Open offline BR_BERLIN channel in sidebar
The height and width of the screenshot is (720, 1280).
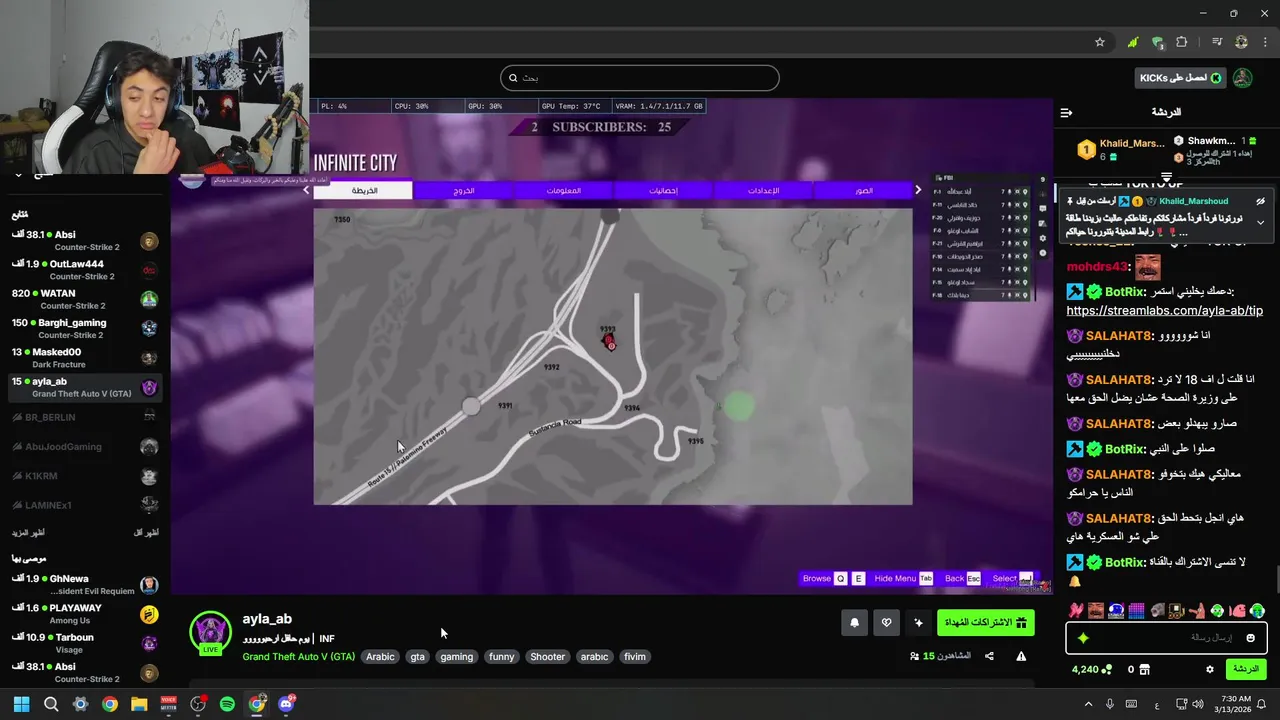click(85, 417)
